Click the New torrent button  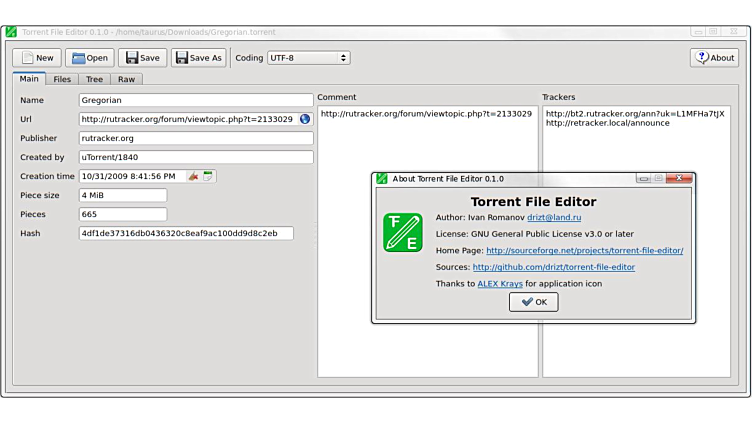tap(37, 58)
